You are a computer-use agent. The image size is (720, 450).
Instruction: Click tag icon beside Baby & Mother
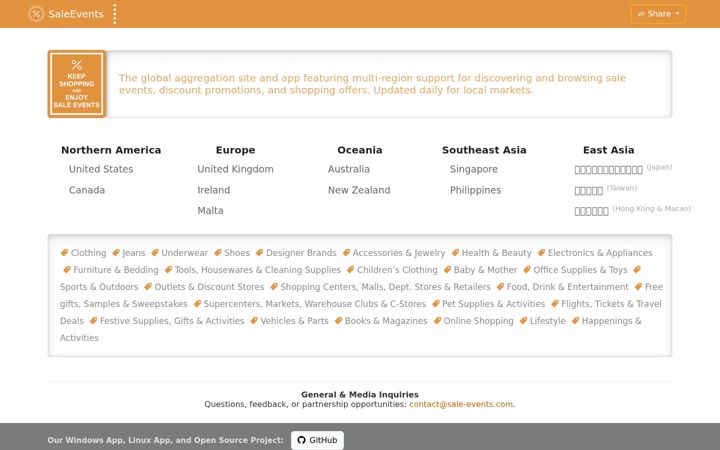coord(447,270)
